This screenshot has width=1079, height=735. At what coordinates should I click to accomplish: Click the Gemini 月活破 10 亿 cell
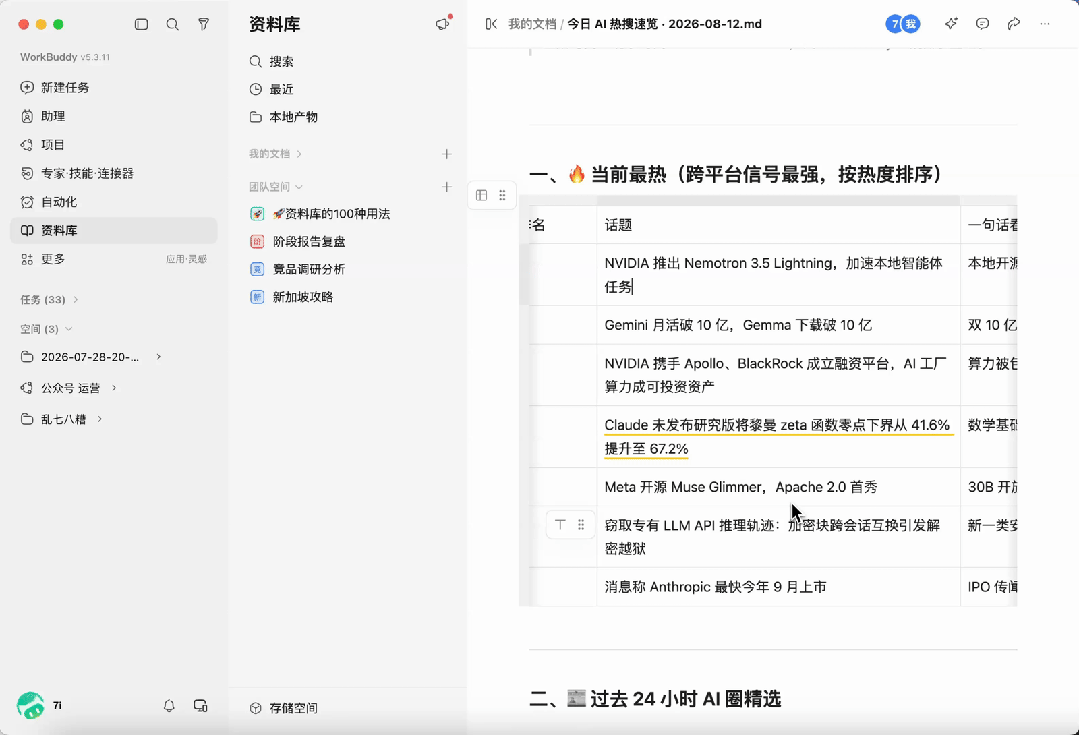point(778,326)
